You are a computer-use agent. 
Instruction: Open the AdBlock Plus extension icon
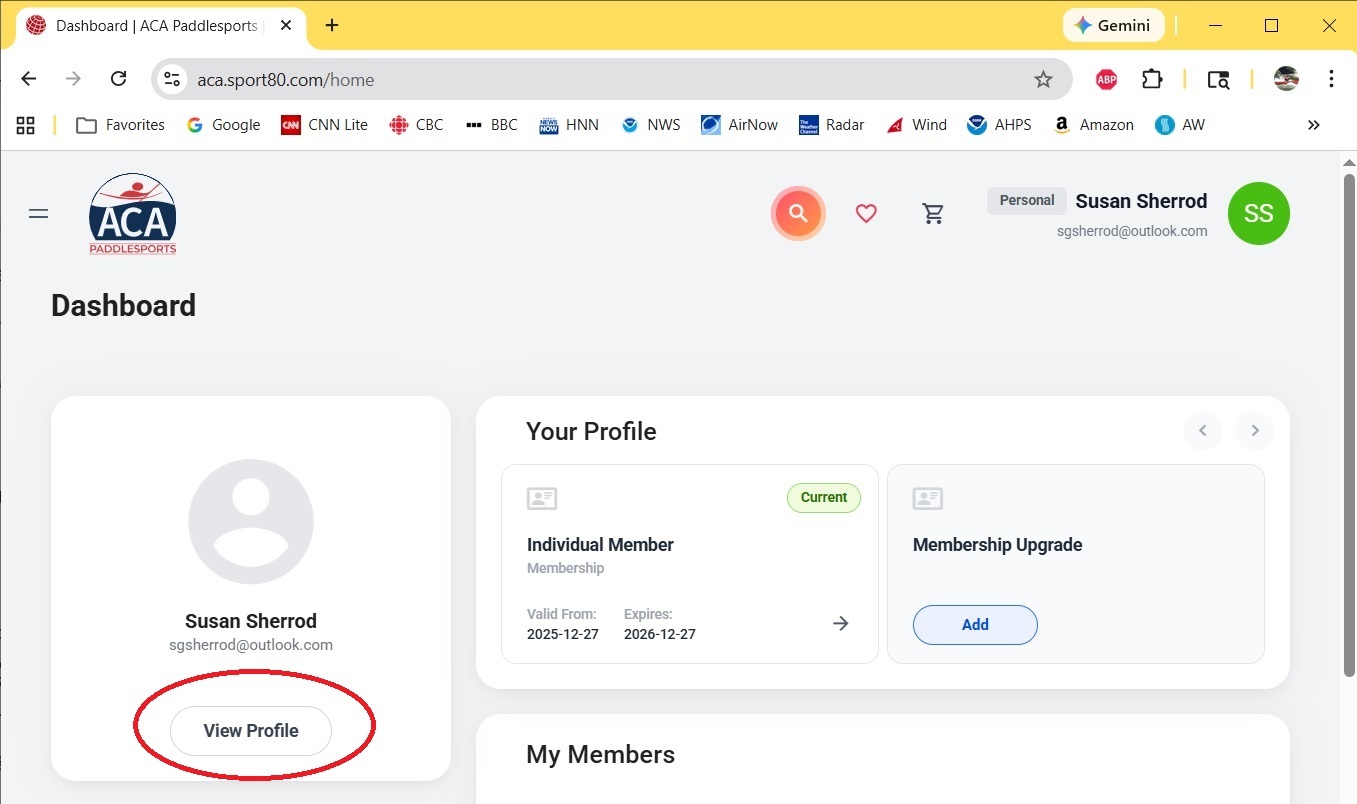(x=1105, y=78)
